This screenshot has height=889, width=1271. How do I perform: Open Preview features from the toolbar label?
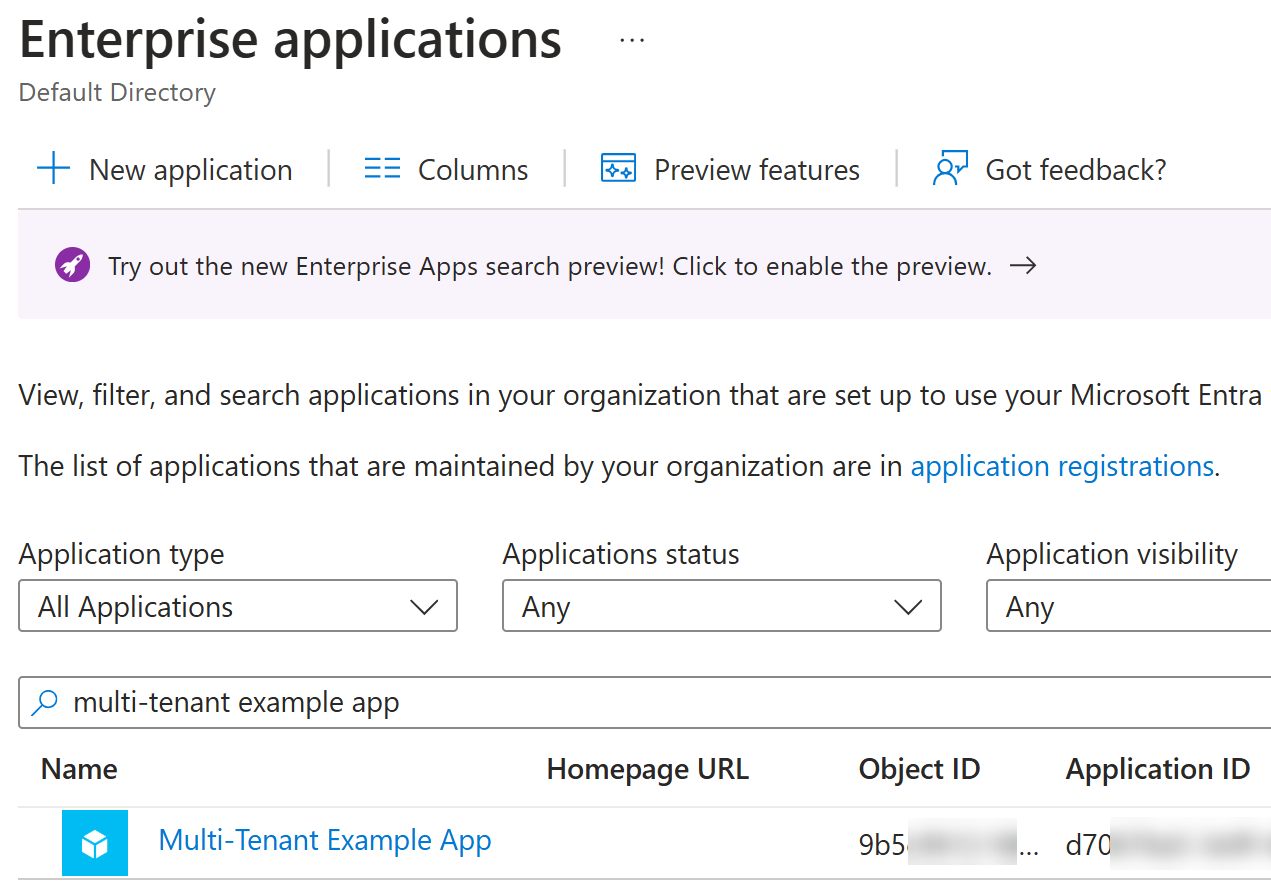pos(757,170)
